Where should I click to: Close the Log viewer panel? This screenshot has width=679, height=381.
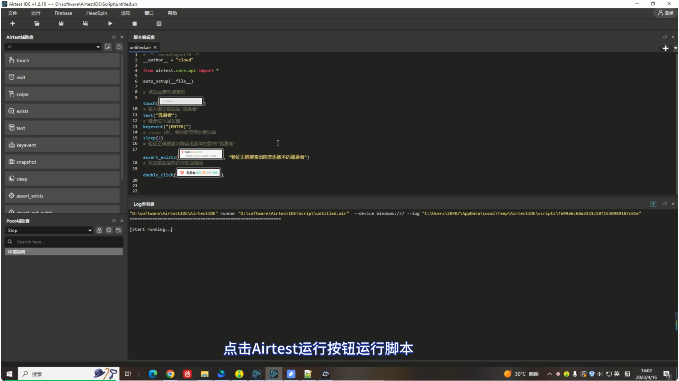pos(673,204)
